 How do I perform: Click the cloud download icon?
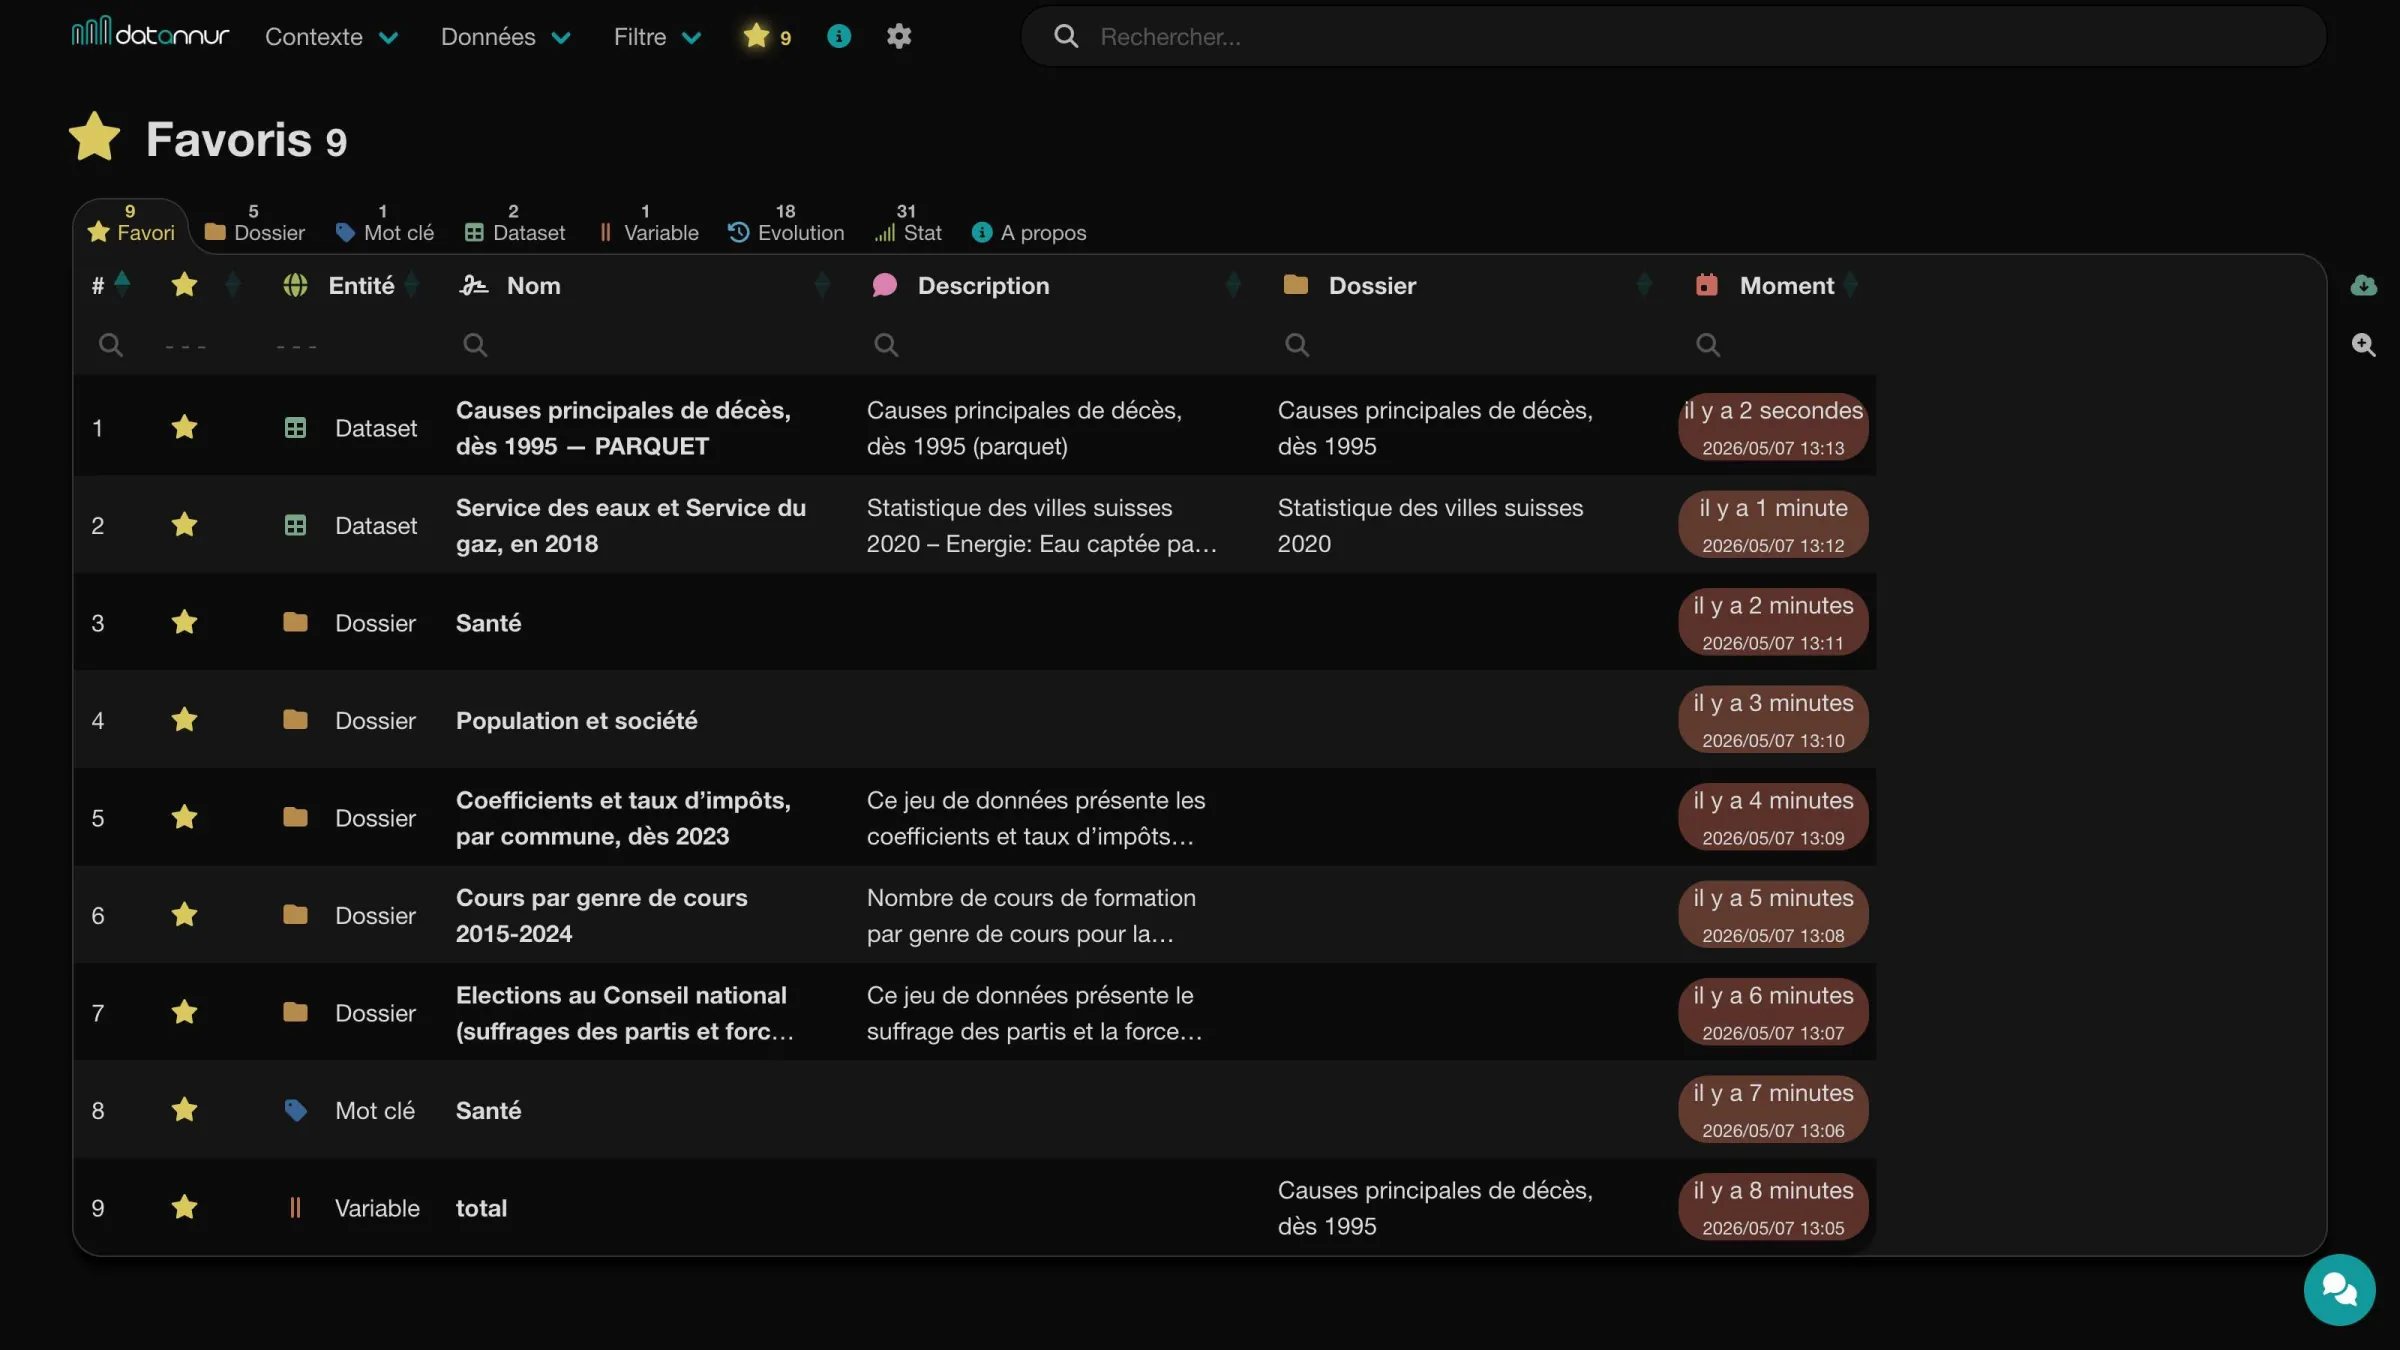2363,286
